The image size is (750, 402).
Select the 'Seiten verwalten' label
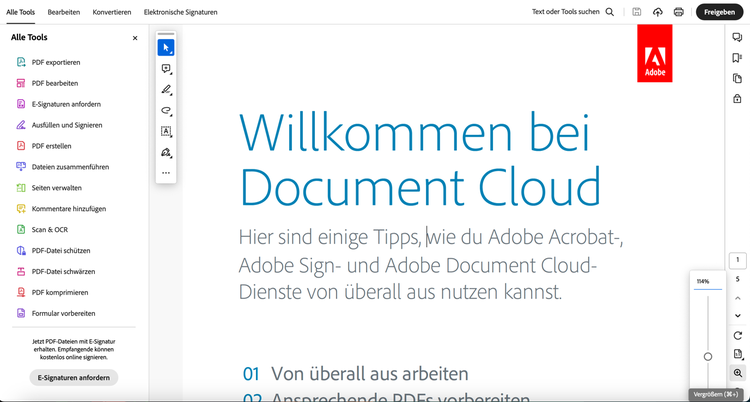pyautogui.click(x=56, y=188)
